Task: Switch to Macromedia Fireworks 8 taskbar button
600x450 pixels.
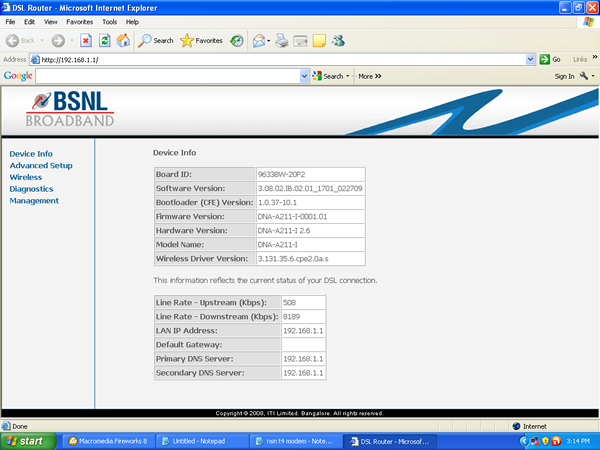Action: pos(108,441)
